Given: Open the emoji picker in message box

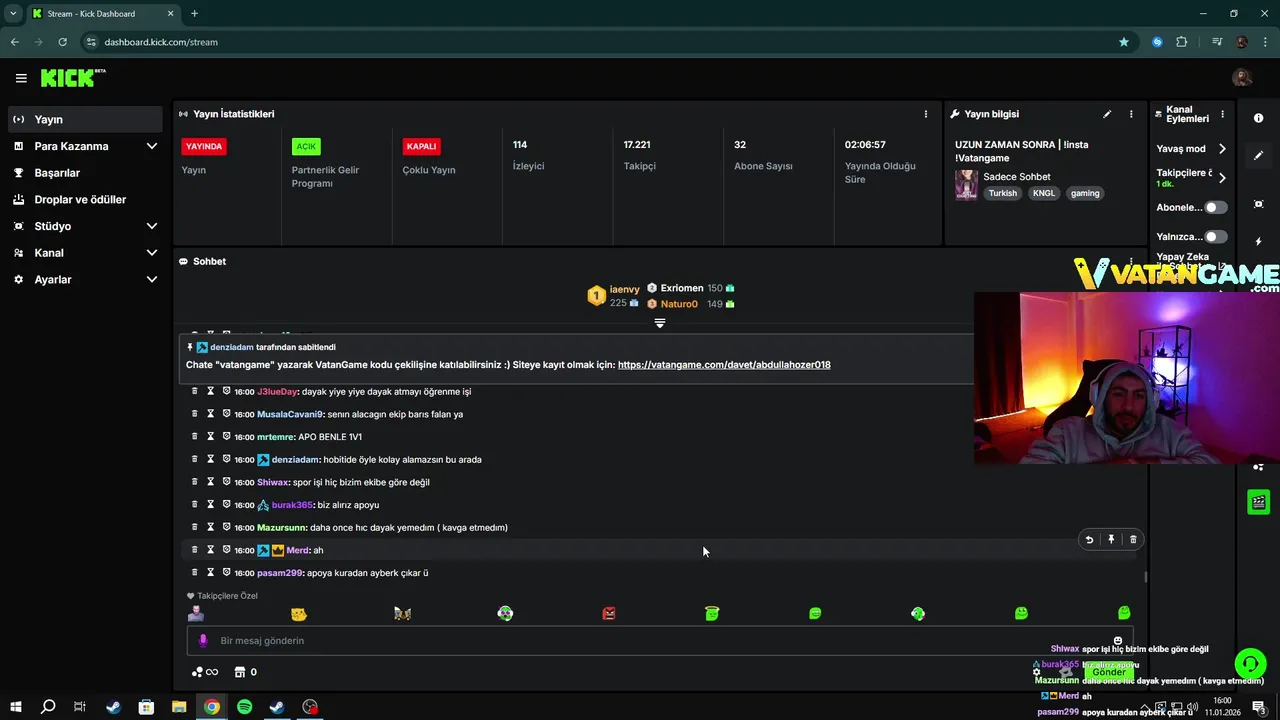Looking at the screenshot, I should coord(1118,640).
